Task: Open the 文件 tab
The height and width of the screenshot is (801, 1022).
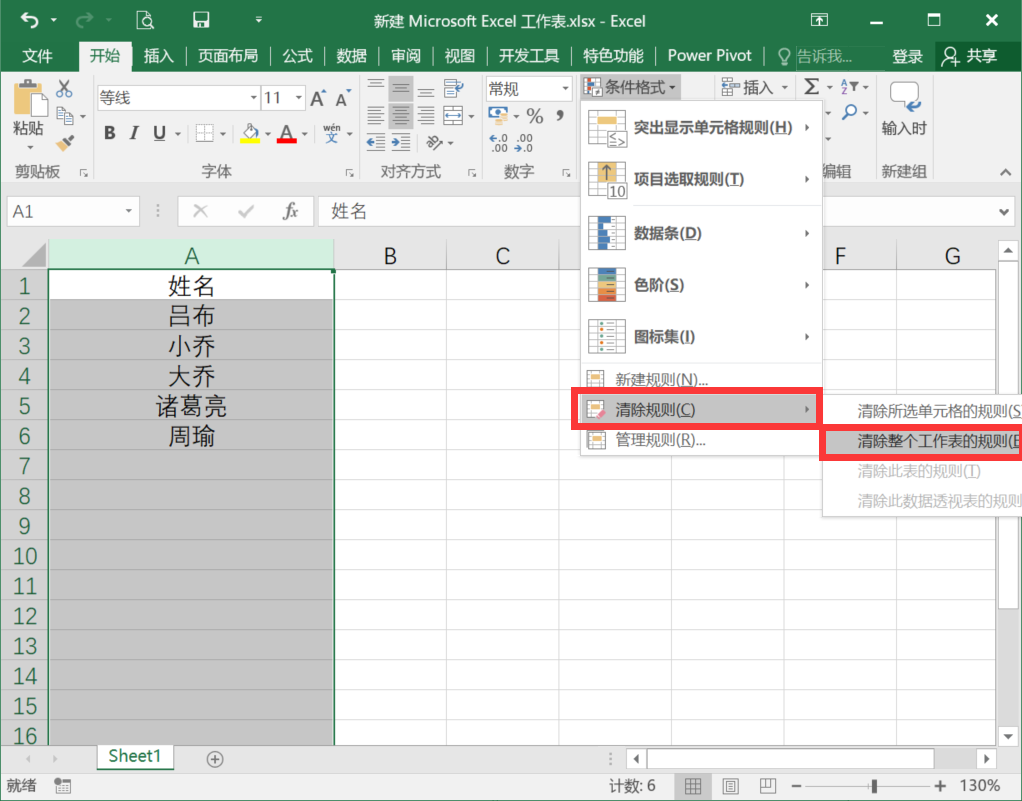Action: pyautogui.click(x=37, y=56)
